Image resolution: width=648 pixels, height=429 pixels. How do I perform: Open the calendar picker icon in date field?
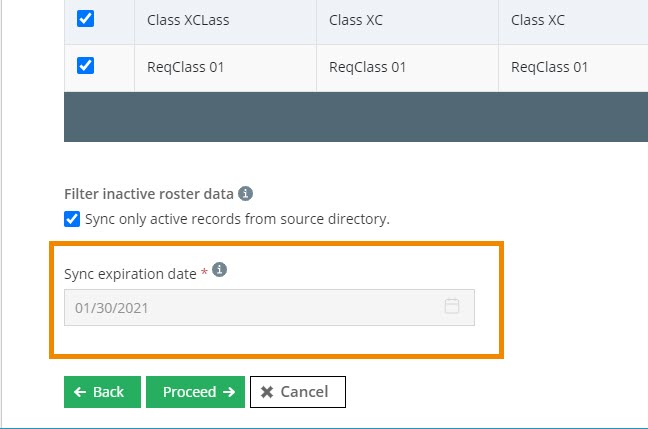tap(451, 307)
